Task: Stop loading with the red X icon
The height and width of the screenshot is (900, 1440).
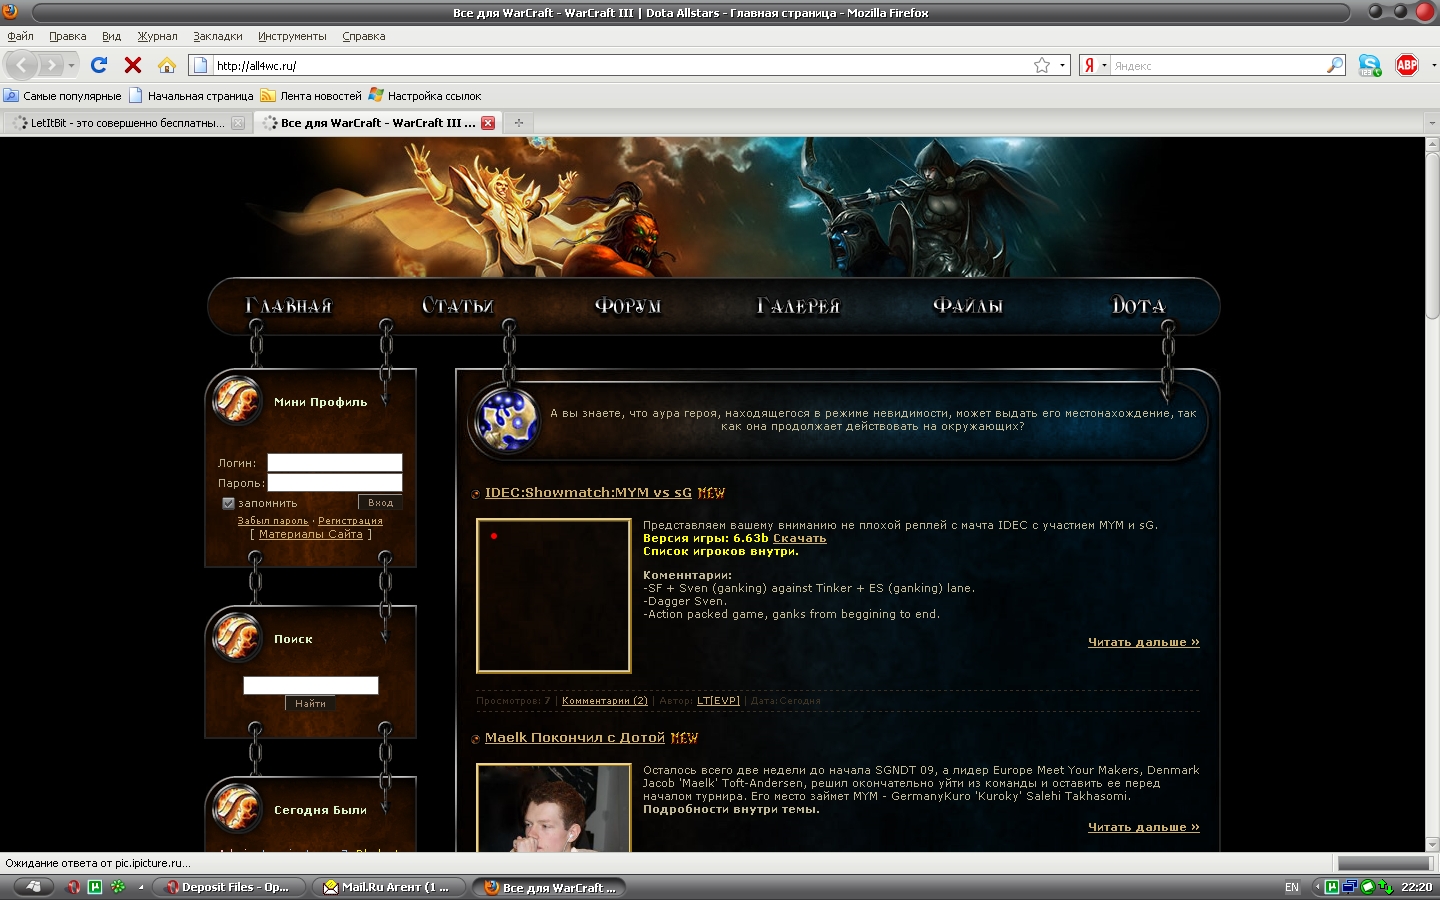Action: (x=132, y=65)
